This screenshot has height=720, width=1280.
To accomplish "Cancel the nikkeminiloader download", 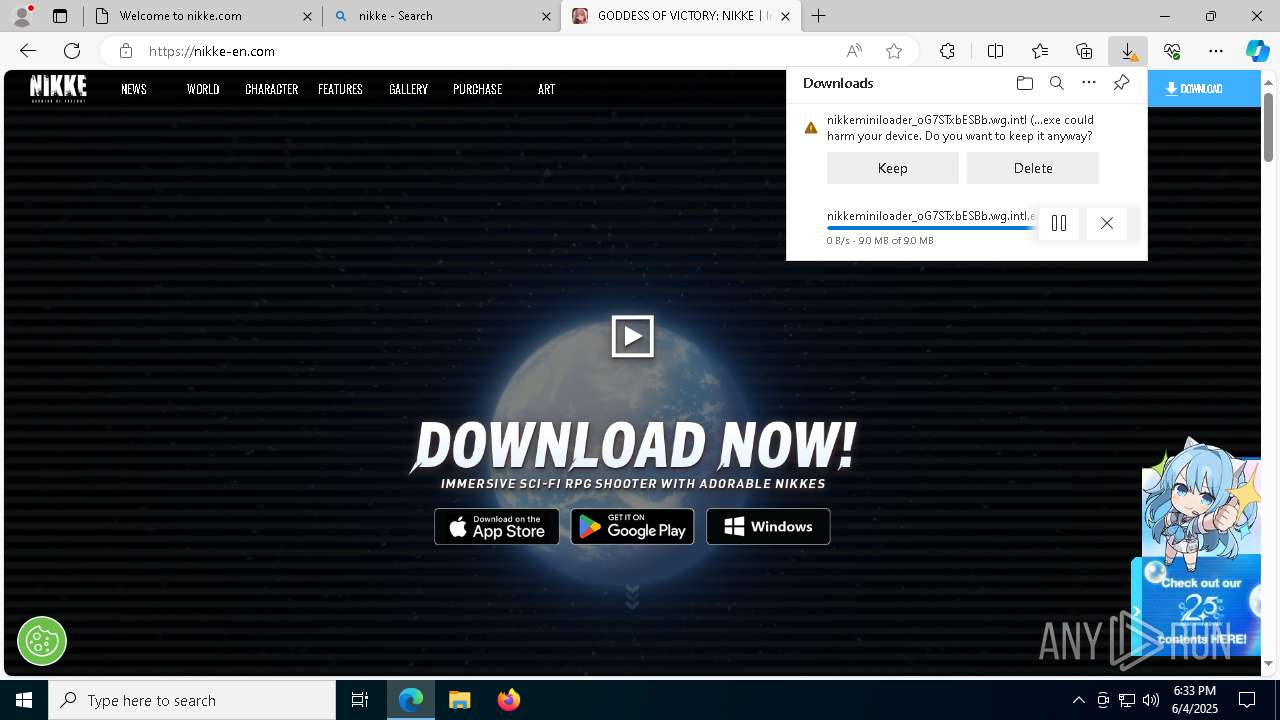I will pyautogui.click(x=1107, y=223).
